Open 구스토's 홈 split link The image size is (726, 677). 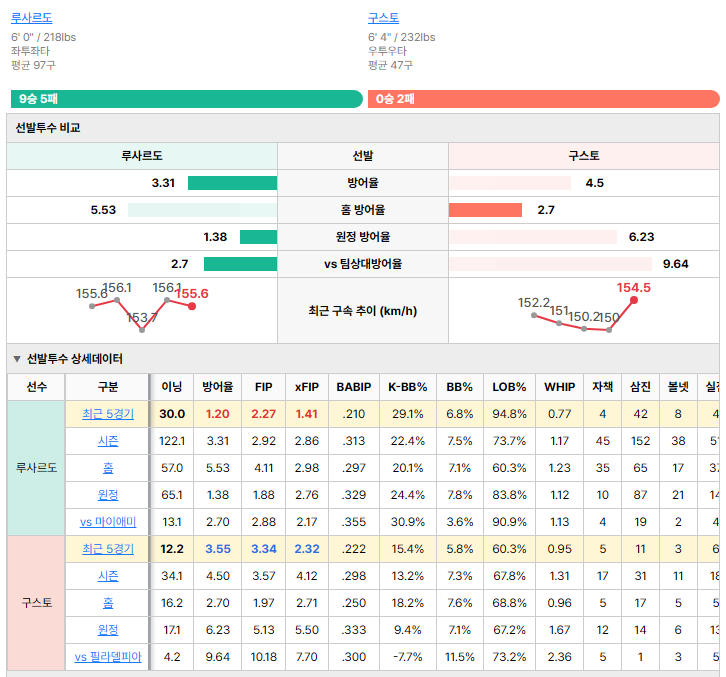(x=108, y=602)
